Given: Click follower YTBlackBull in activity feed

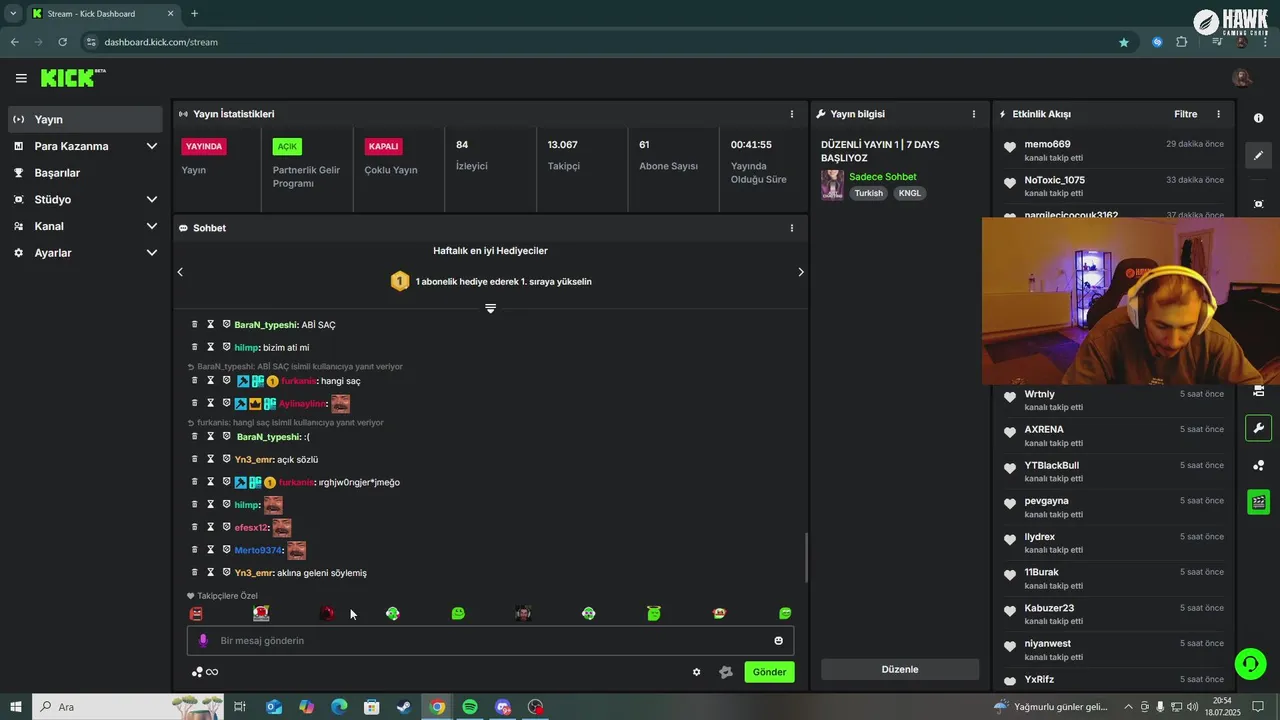Looking at the screenshot, I should [1051, 465].
